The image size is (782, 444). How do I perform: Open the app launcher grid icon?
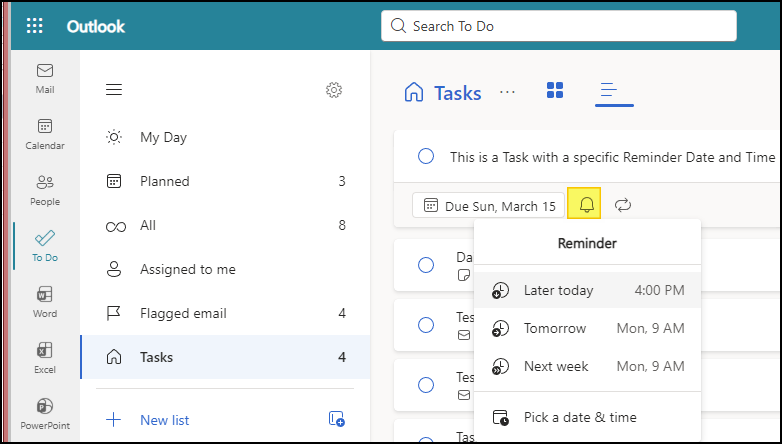(34, 25)
